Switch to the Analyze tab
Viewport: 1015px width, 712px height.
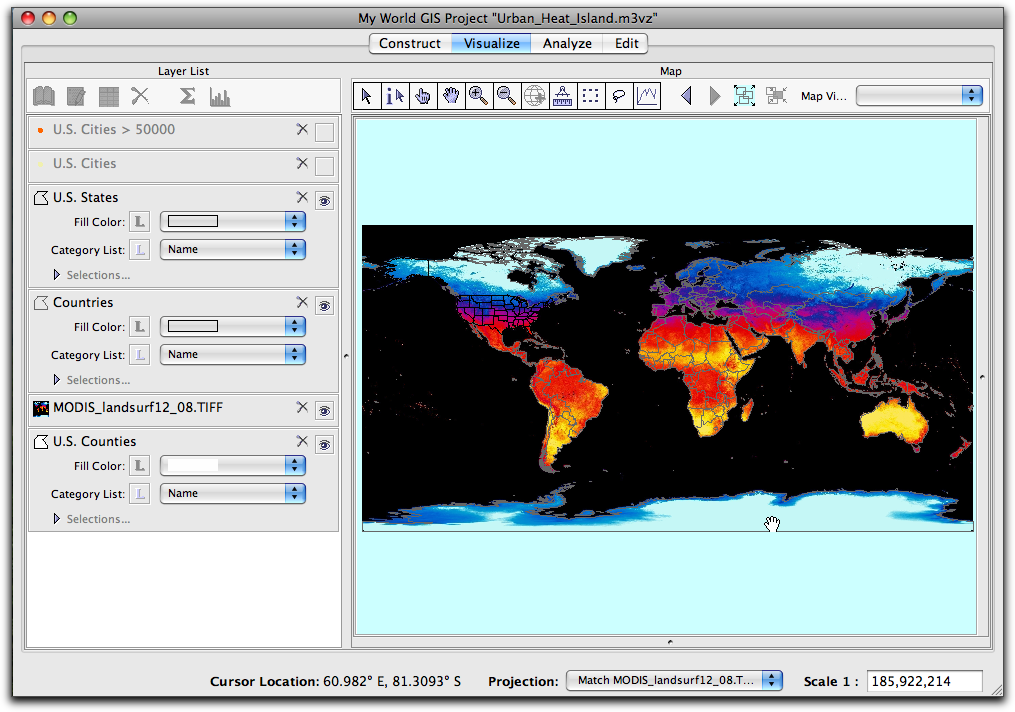click(567, 43)
